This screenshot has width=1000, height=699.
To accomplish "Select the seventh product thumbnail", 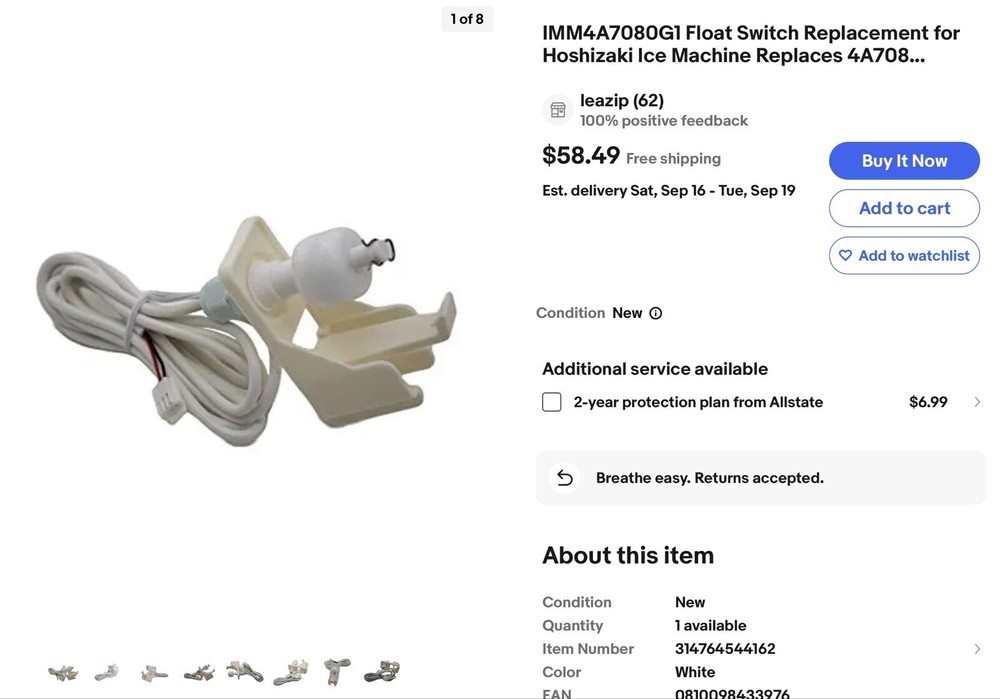I will pyautogui.click(x=337, y=671).
